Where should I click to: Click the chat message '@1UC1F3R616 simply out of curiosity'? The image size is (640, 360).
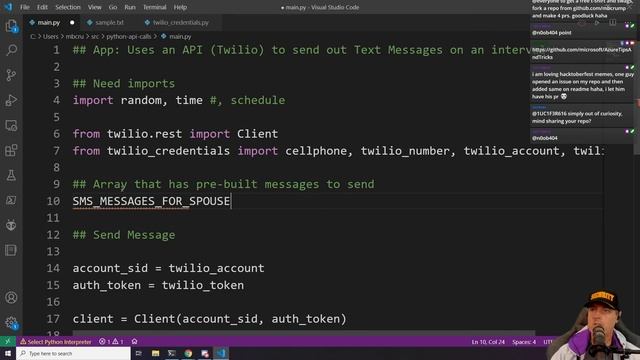577,114
